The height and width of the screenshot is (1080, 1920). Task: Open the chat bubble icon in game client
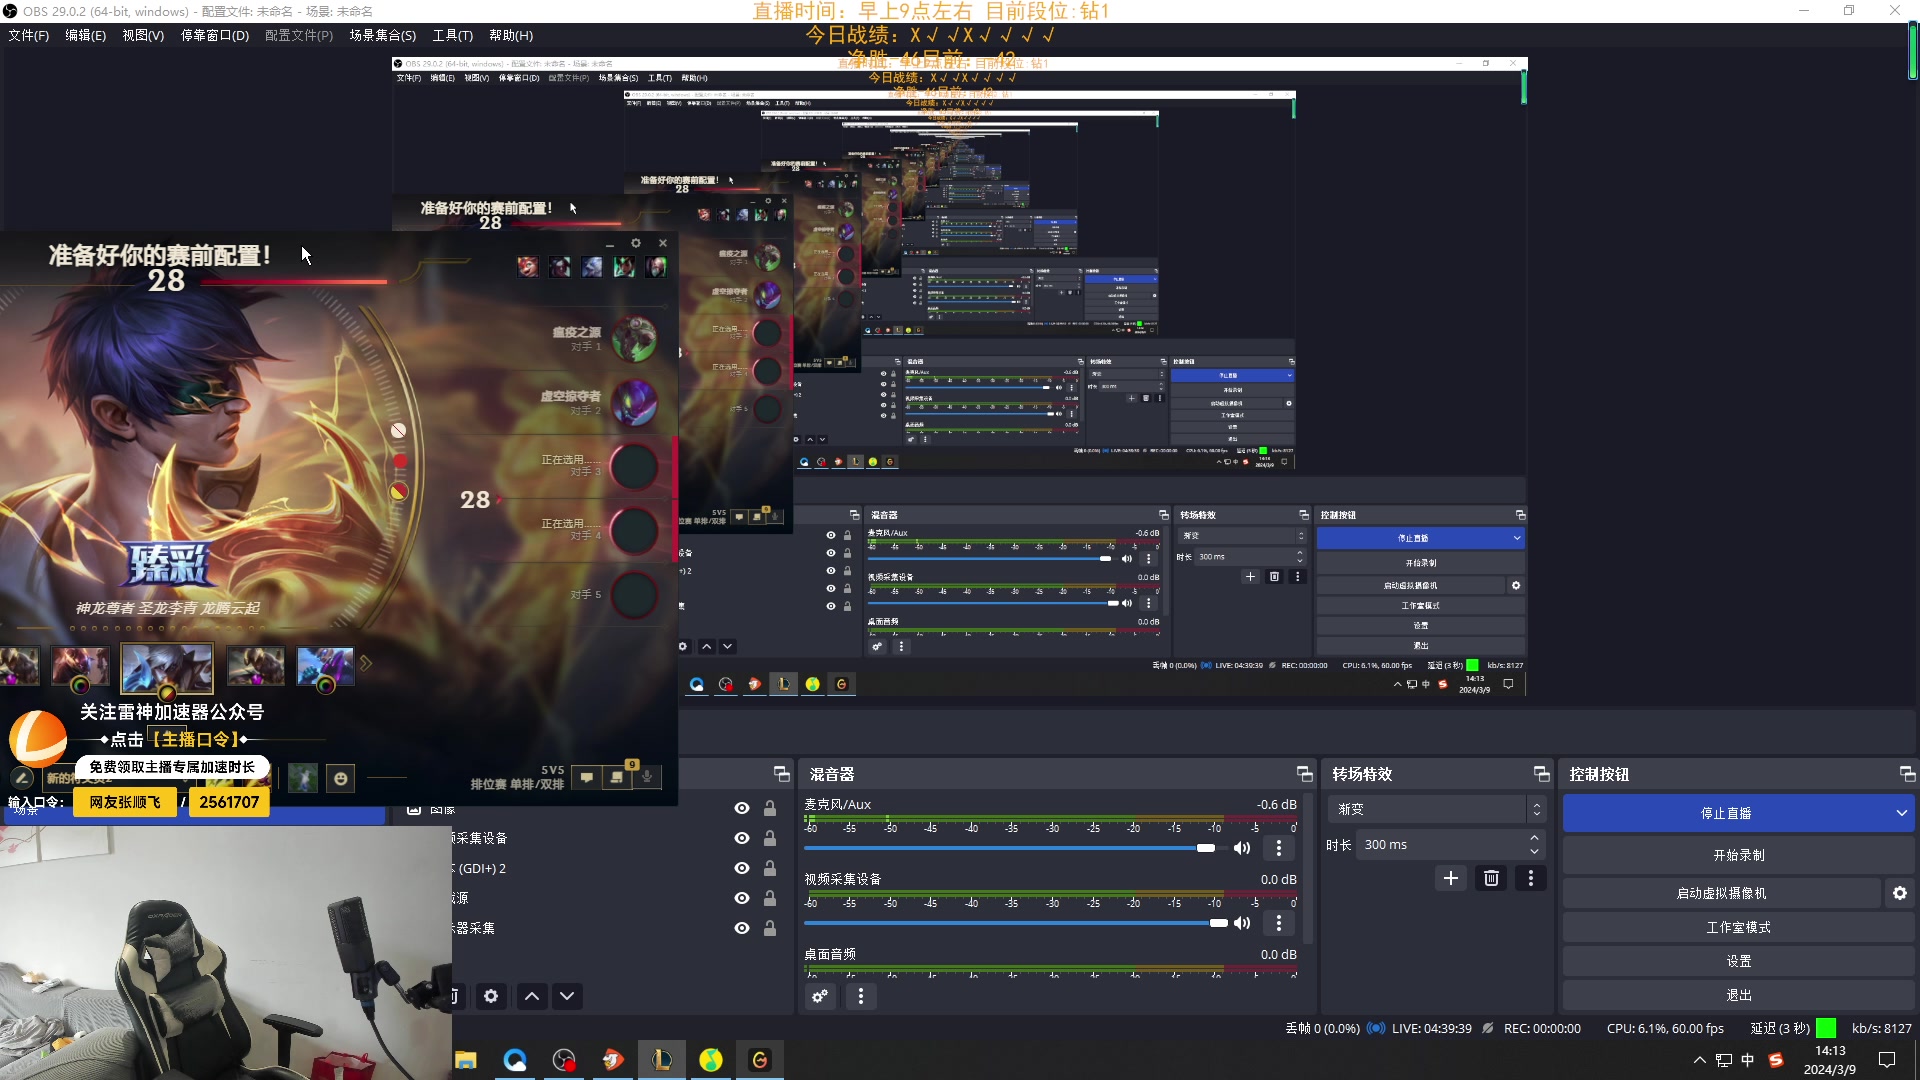[x=587, y=777]
